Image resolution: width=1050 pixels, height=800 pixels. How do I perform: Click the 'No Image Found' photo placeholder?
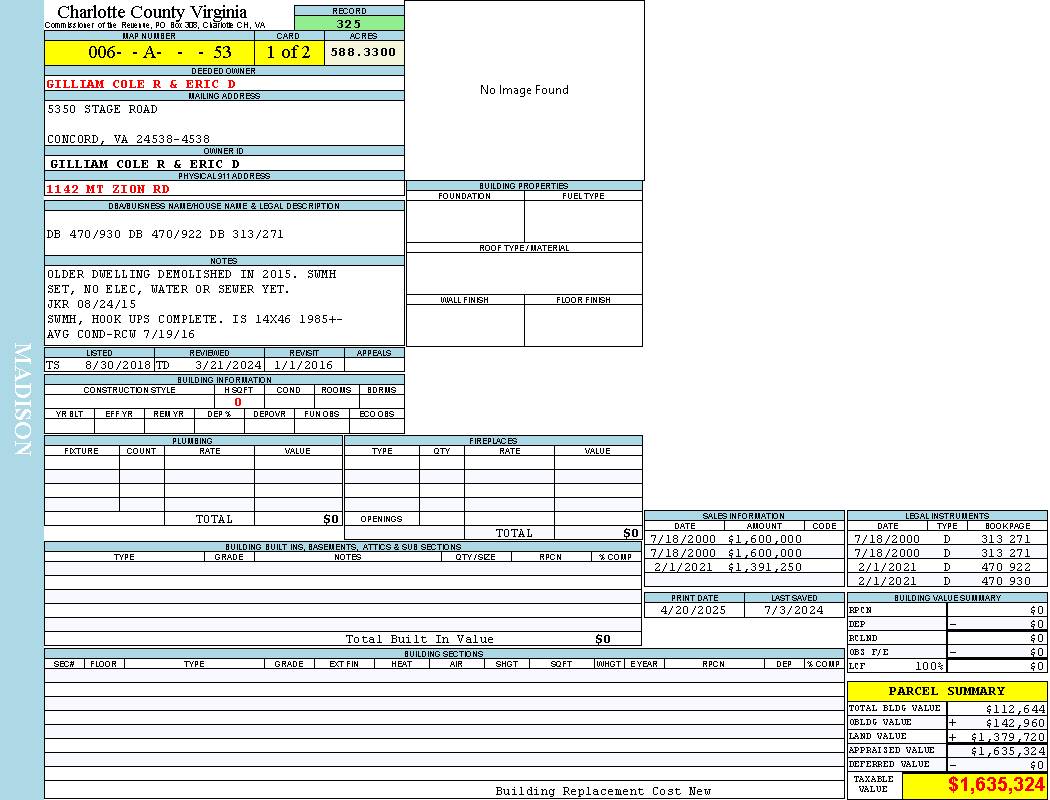tap(524, 90)
